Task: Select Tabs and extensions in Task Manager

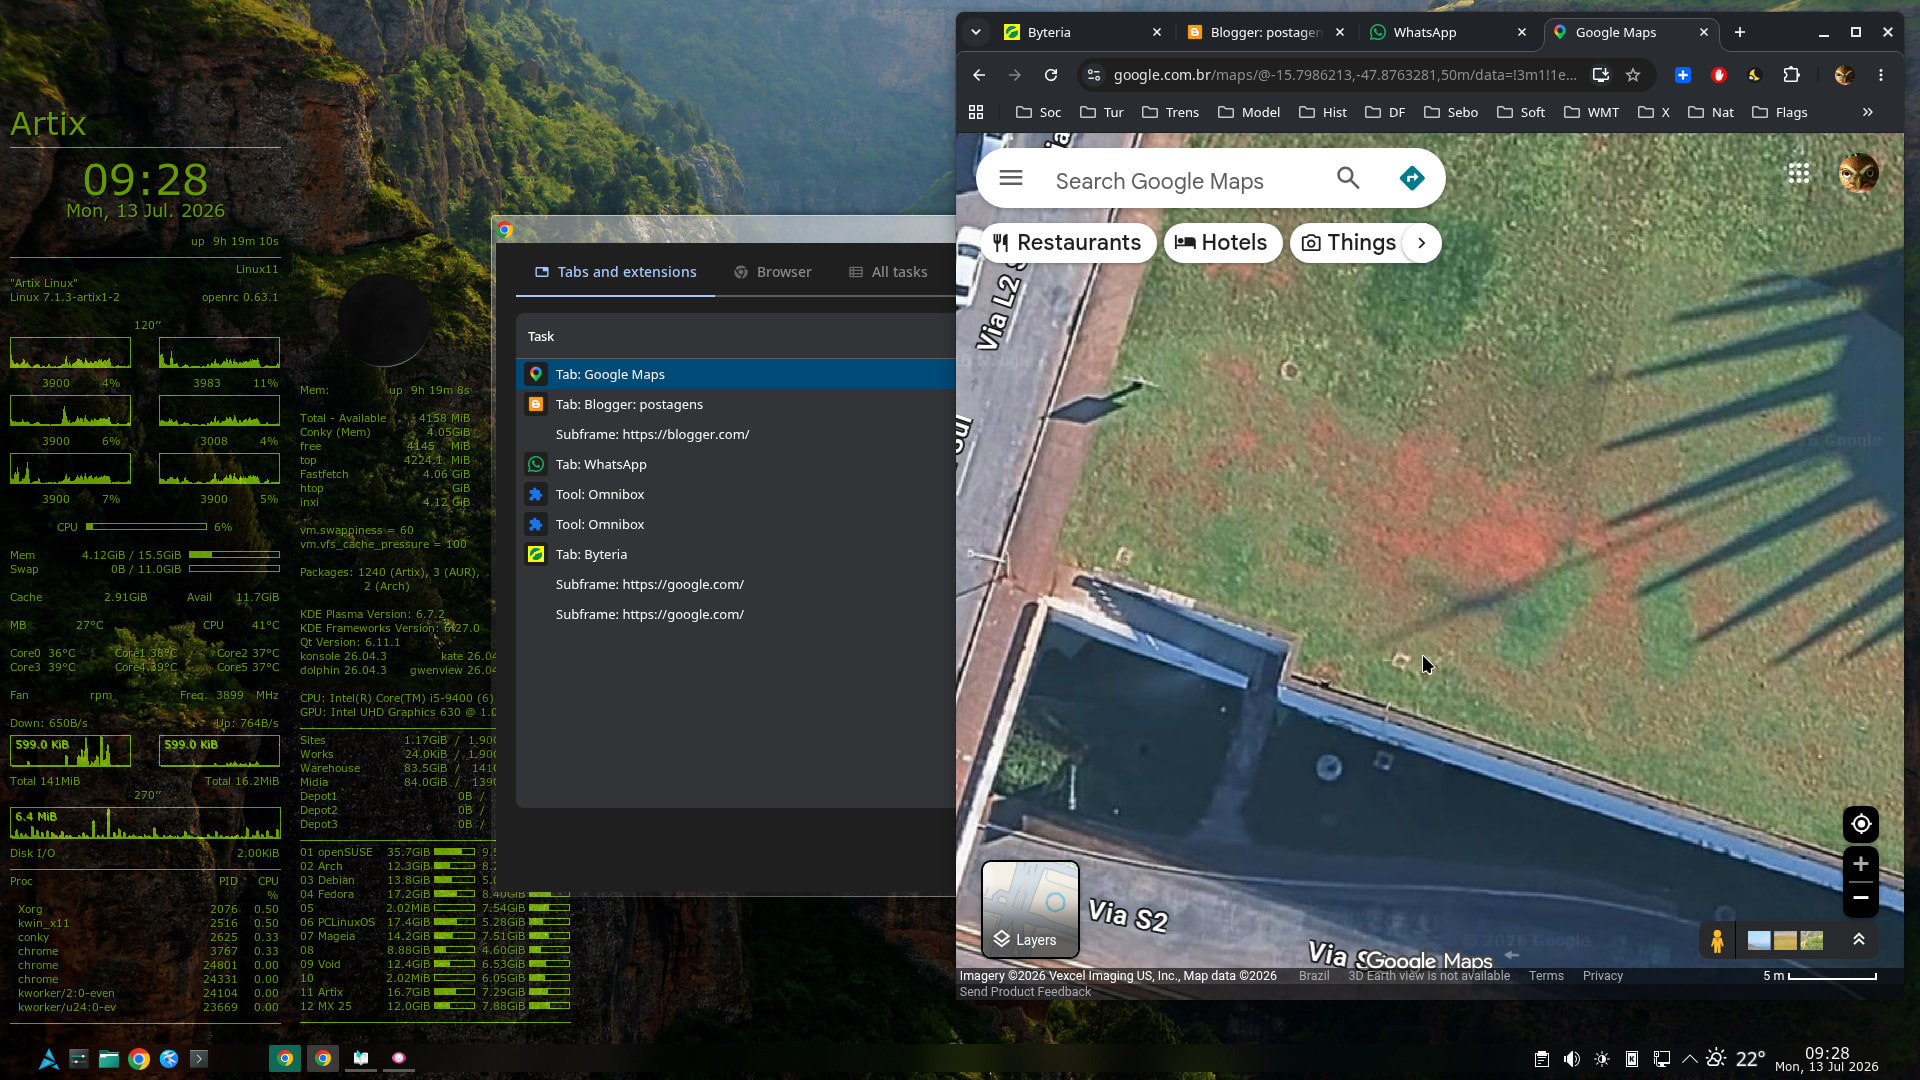Action: click(x=615, y=272)
